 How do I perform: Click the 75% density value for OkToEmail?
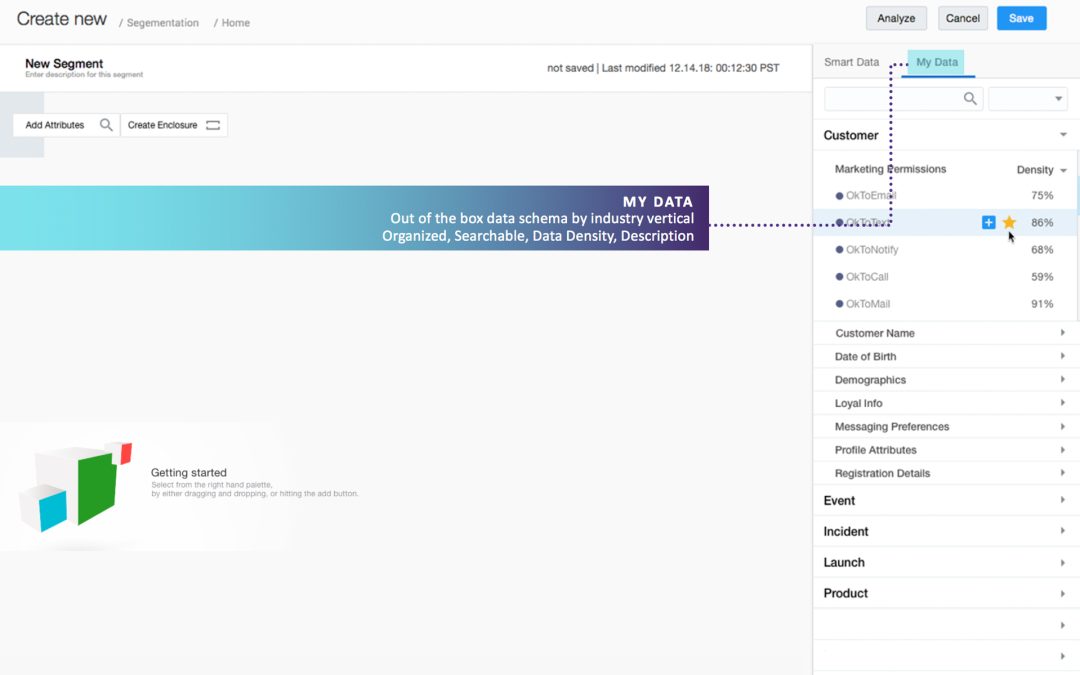pos(1041,196)
